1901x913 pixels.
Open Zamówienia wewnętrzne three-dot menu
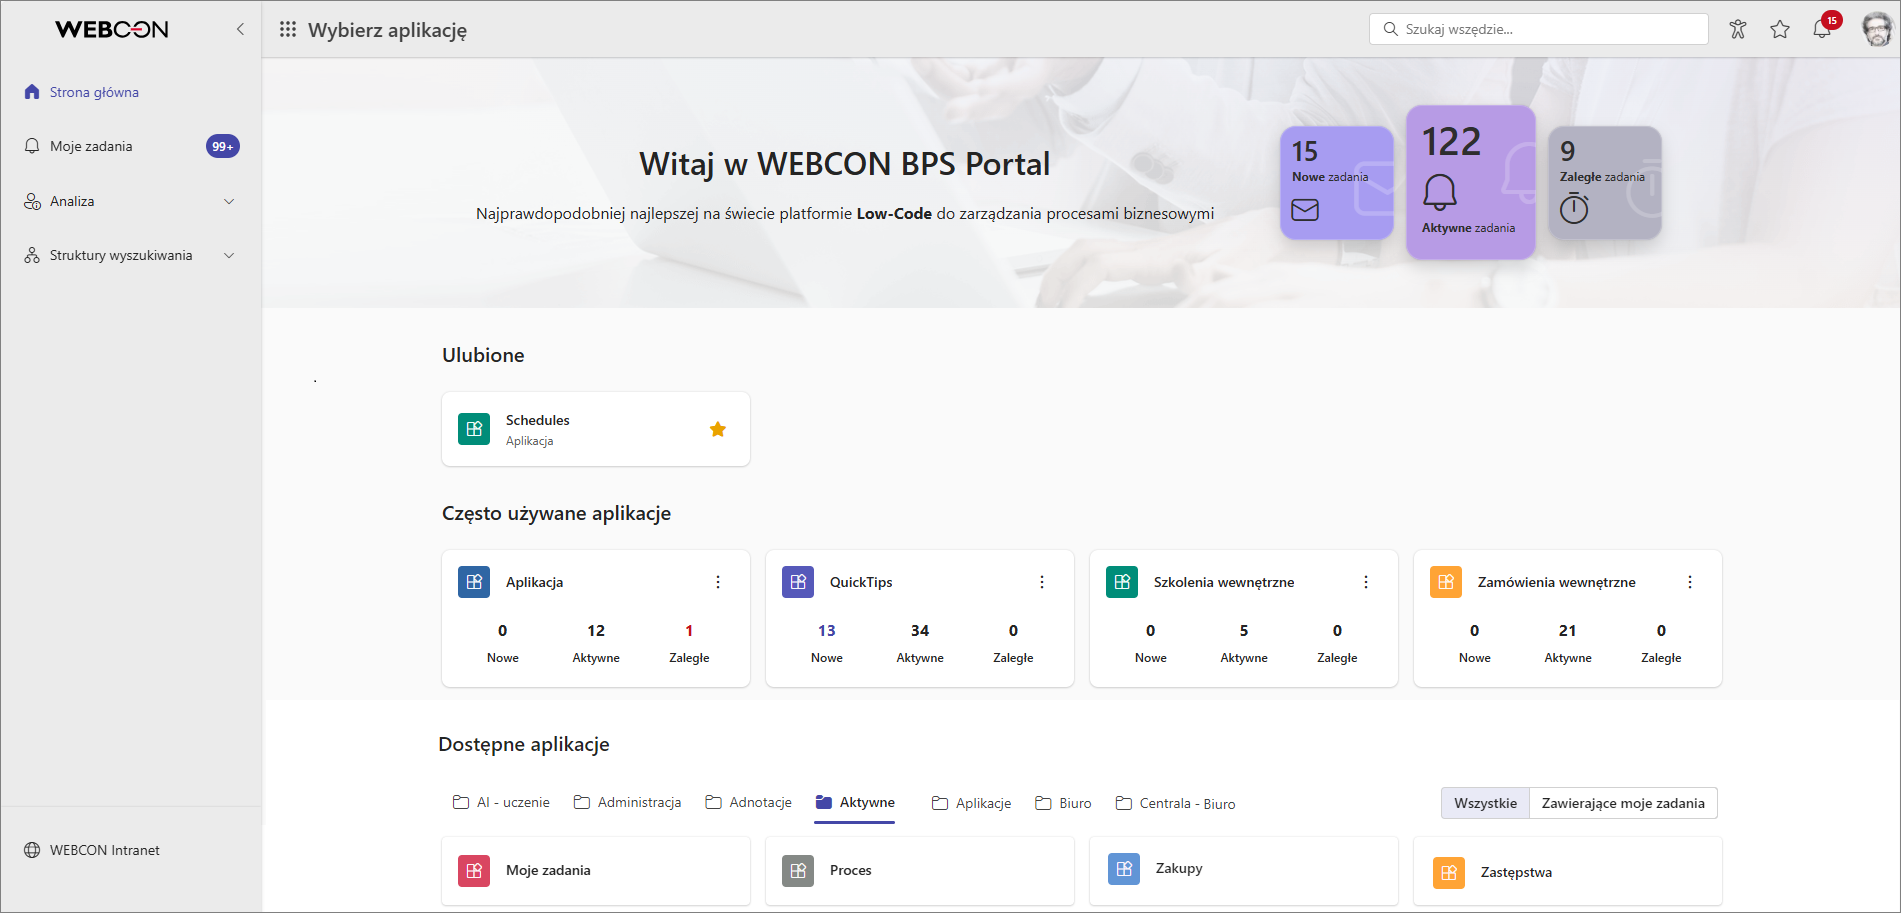[1690, 582]
